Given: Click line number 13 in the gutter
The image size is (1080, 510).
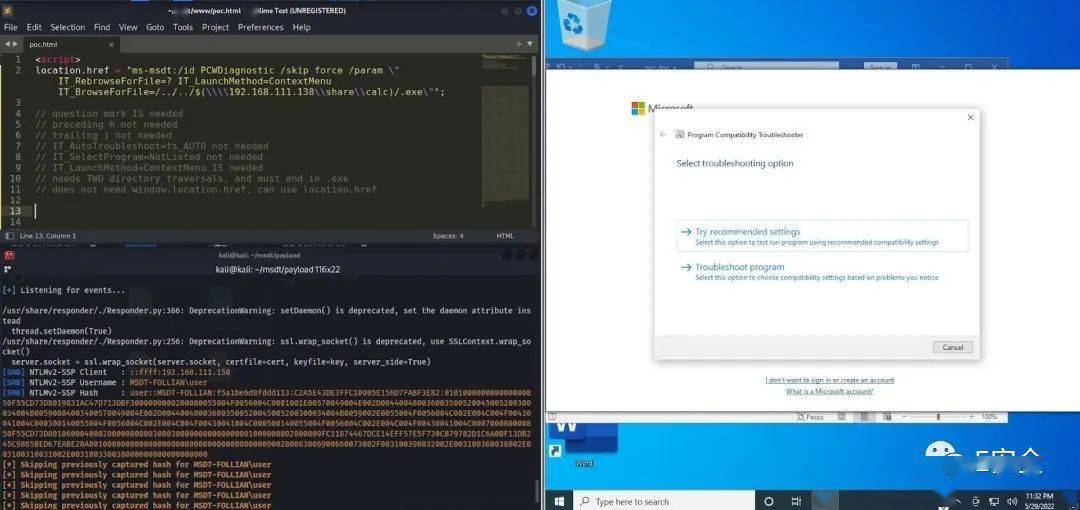Looking at the screenshot, I should click(x=17, y=211).
